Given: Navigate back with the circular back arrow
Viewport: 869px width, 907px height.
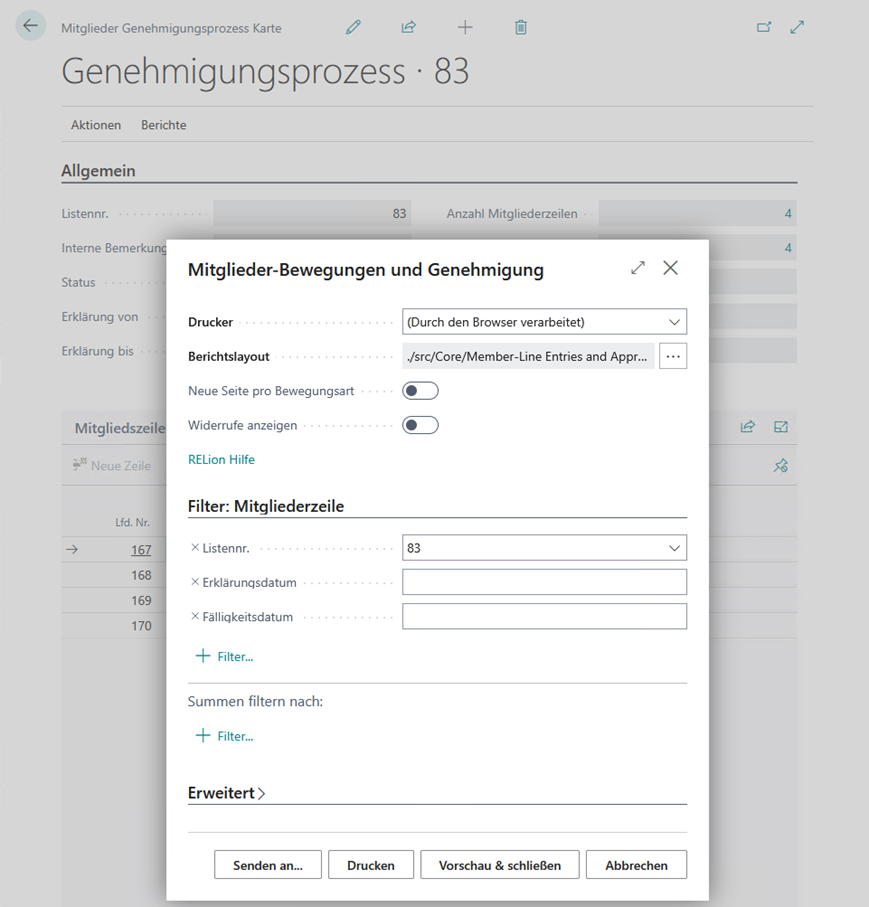Looking at the screenshot, I should pyautogui.click(x=30, y=25).
